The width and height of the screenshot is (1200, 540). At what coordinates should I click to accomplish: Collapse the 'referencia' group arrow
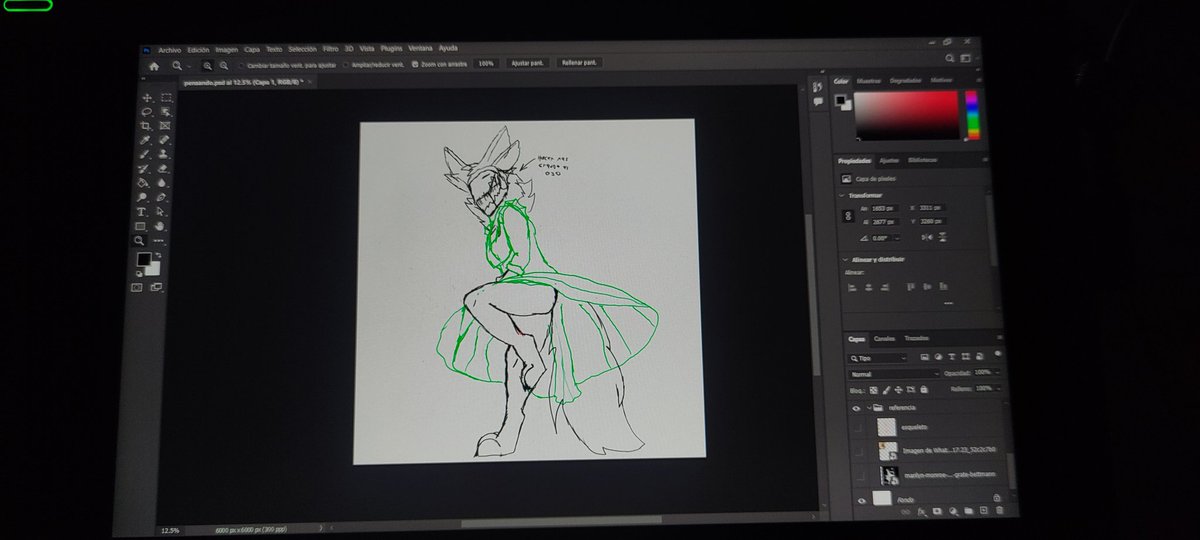[868, 408]
